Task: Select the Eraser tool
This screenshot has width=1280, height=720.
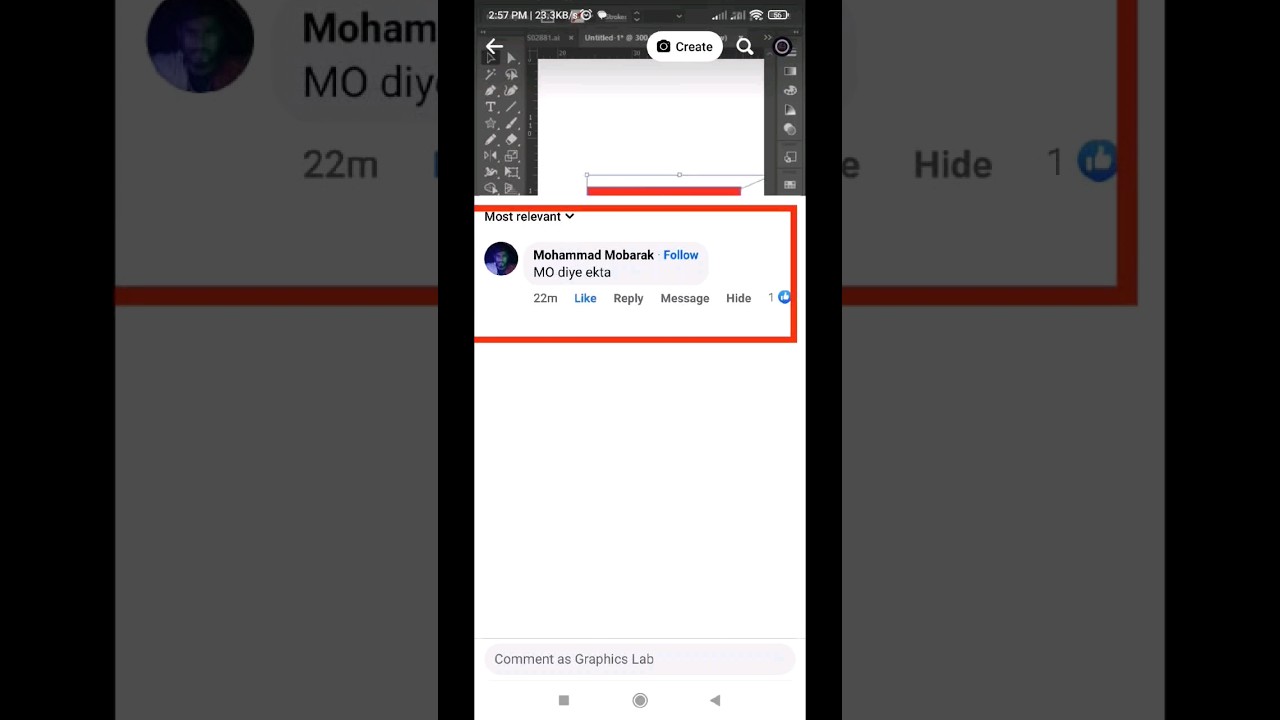Action: pyautogui.click(x=511, y=139)
